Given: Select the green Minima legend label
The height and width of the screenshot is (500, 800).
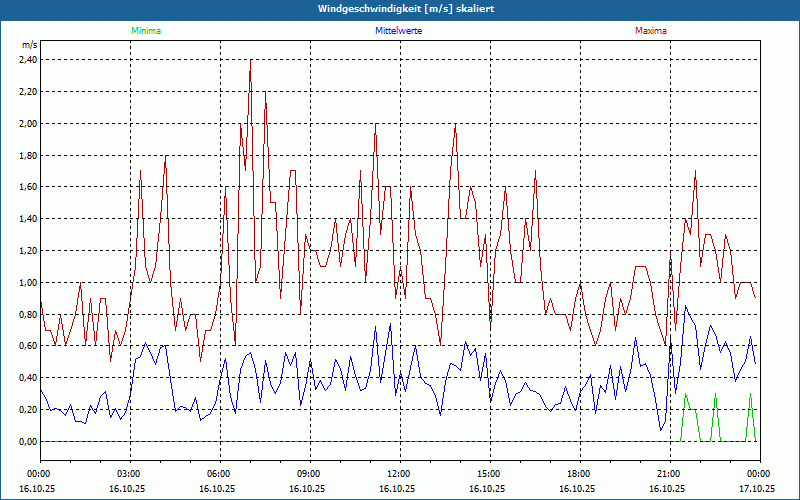Looking at the screenshot, I should [145, 31].
